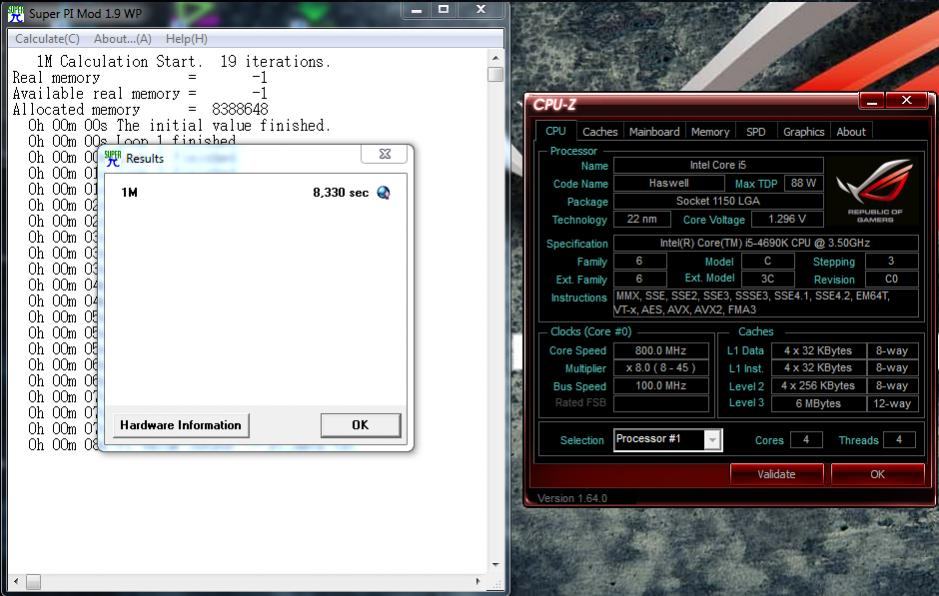Viewport: 939px width, 596px height.
Task: Click the horizontal scrollbar thumb in Super PI
Action: tap(34, 582)
